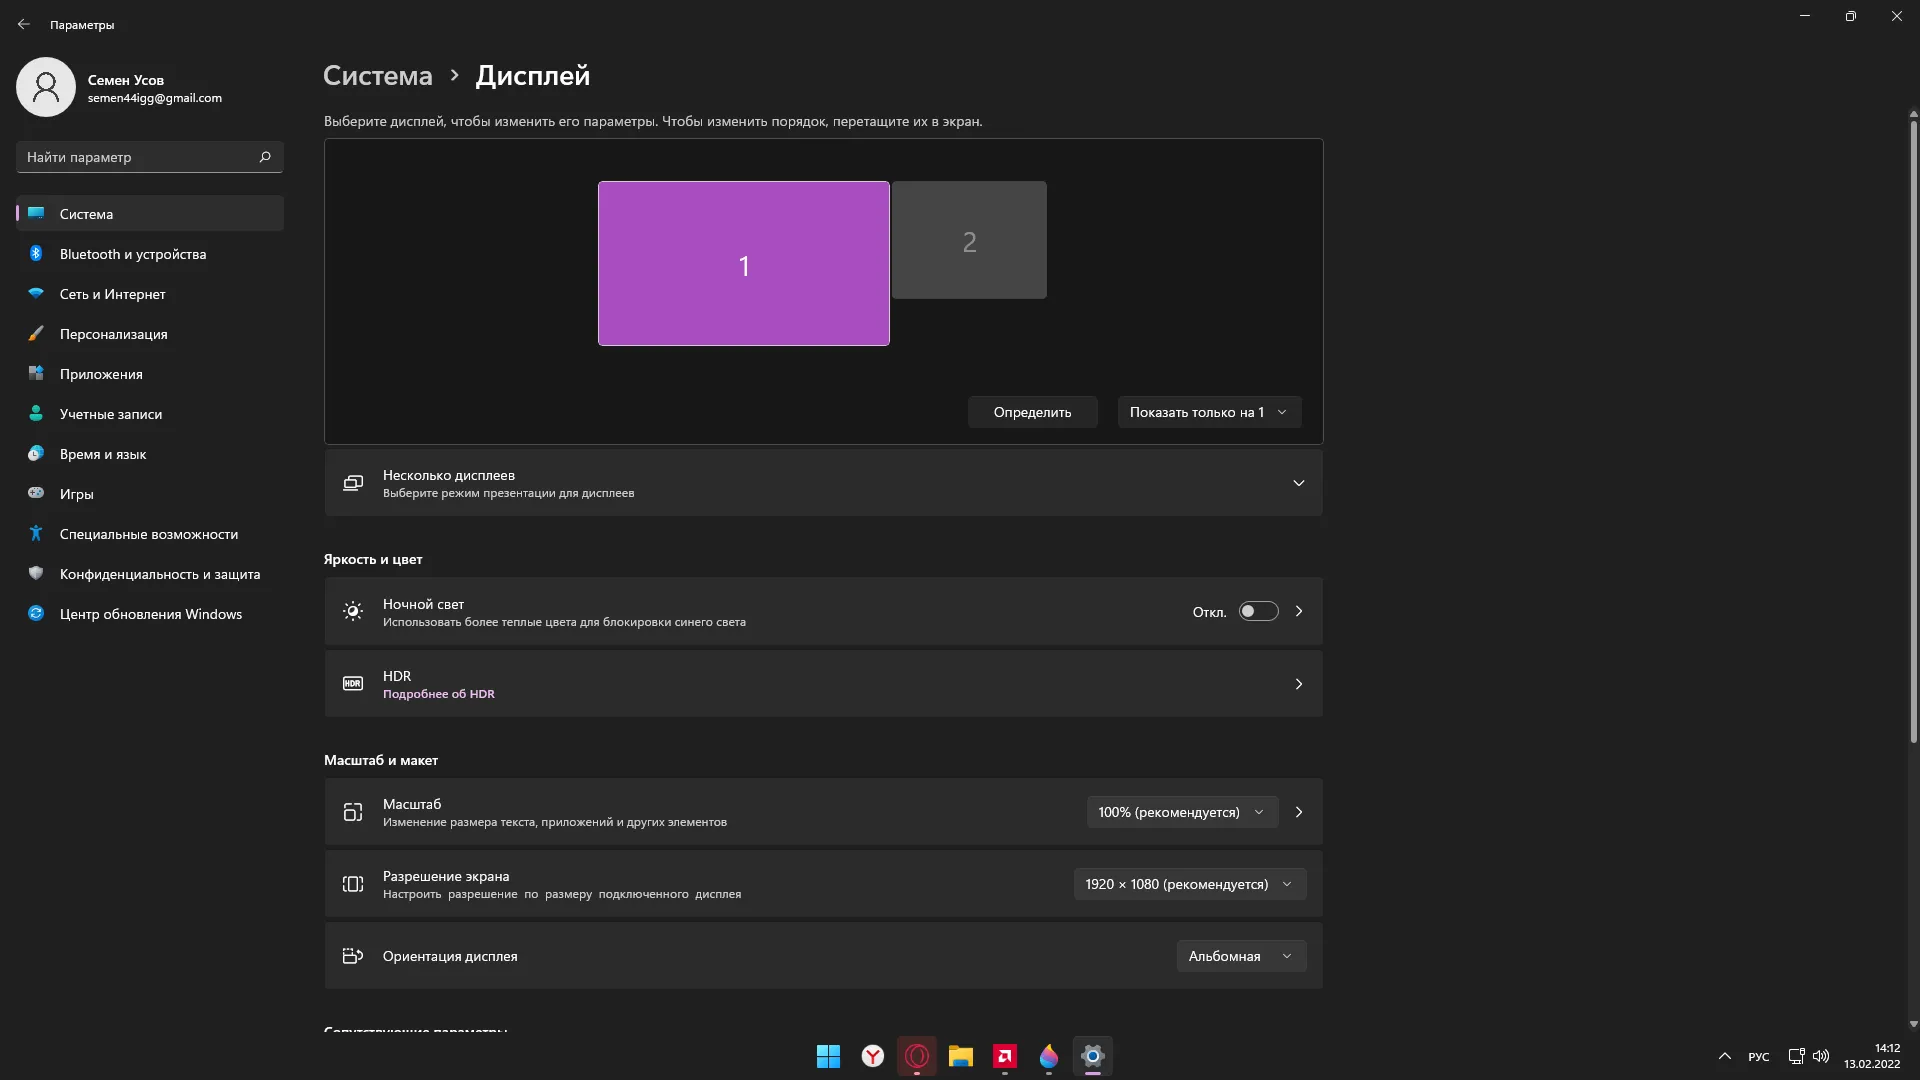
Task: Click the Система breadcrumb link
Action: click(378, 75)
